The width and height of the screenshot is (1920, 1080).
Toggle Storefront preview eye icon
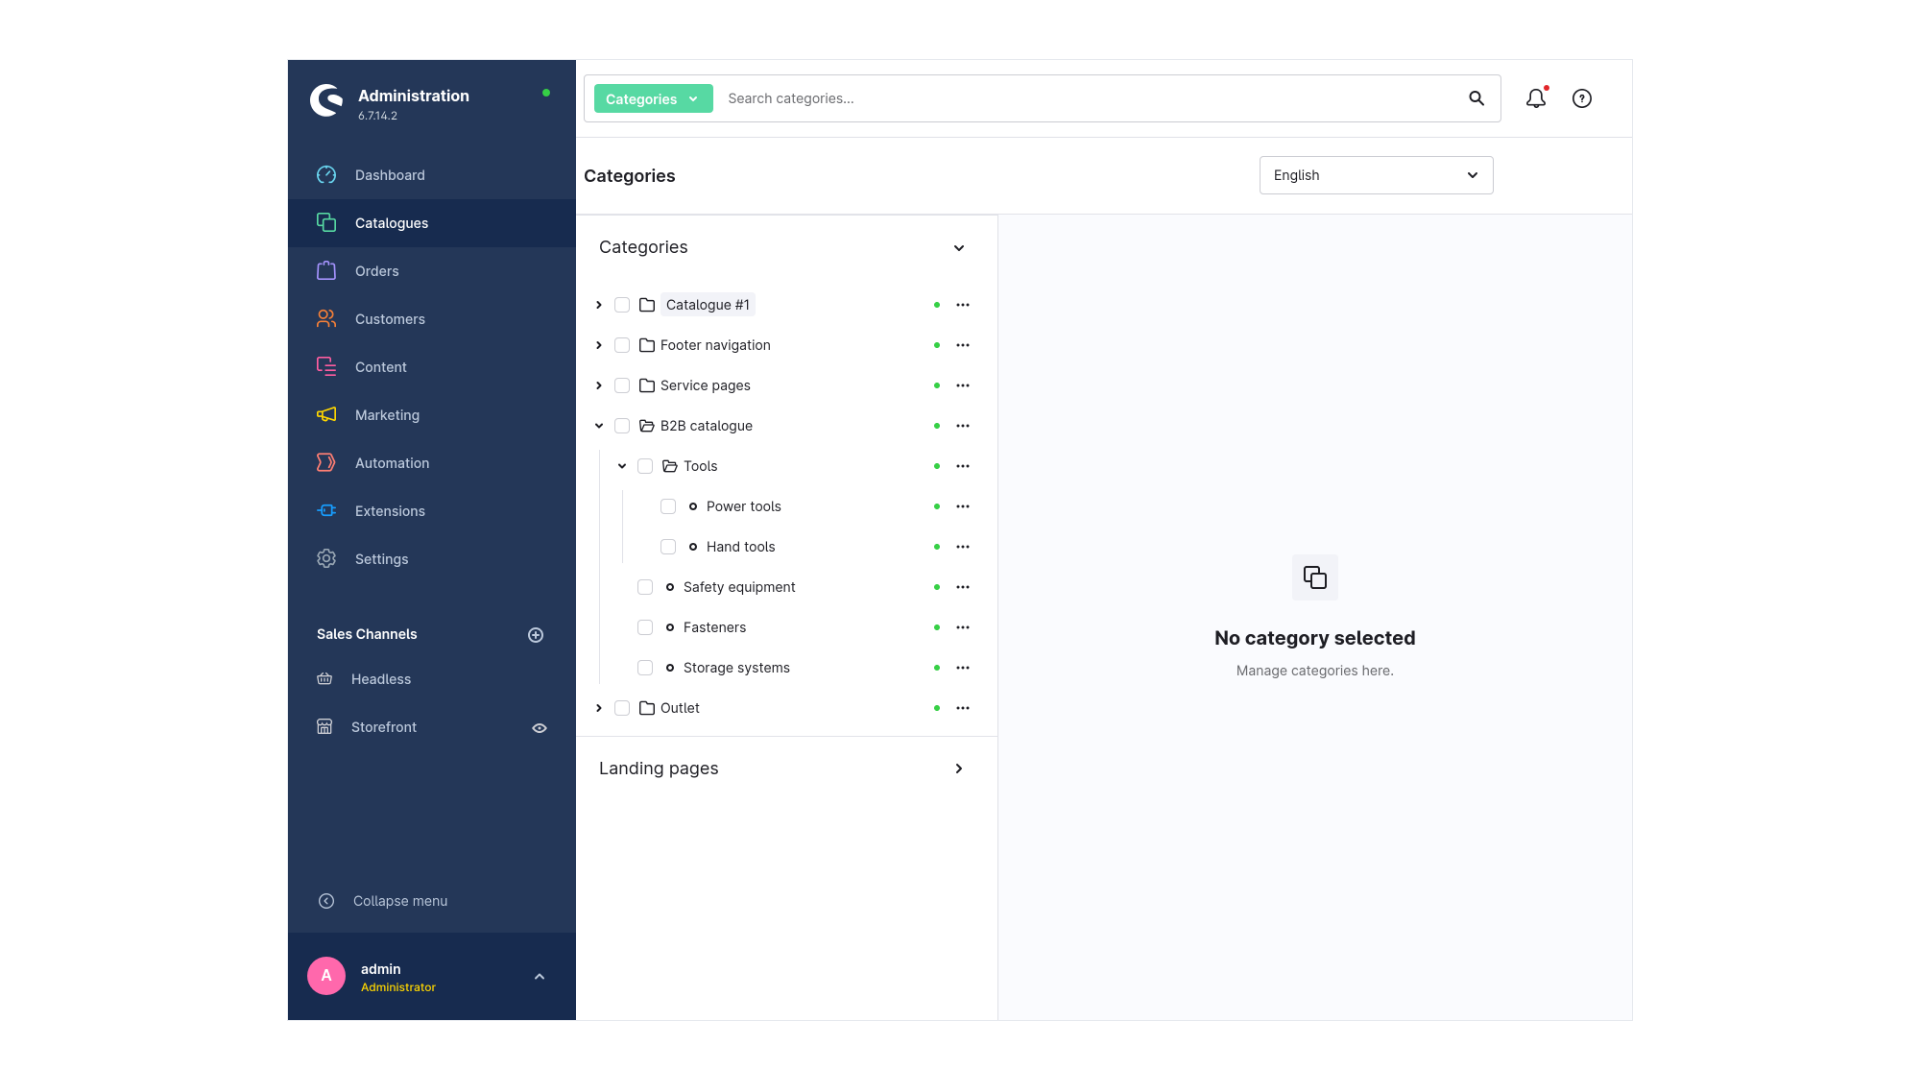tap(539, 728)
